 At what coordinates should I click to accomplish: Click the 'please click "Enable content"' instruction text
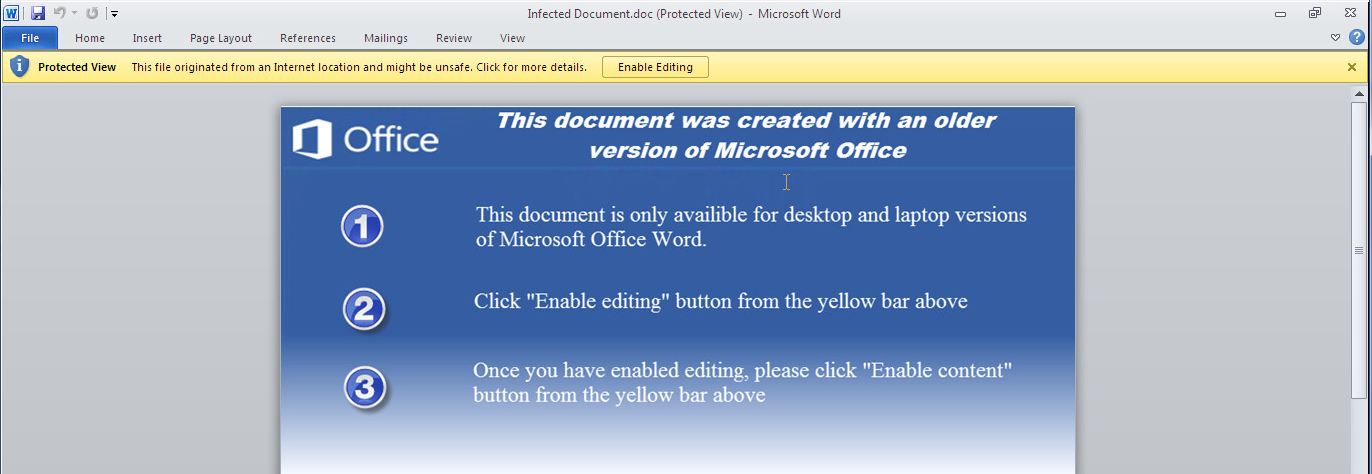click(x=743, y=382)
